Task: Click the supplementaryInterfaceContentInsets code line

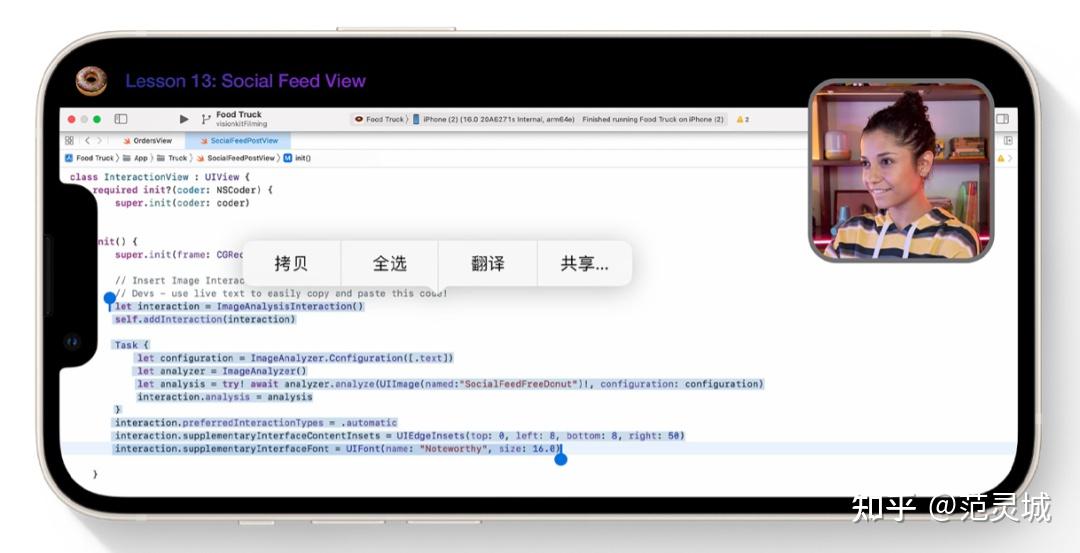Action: (x=399, y=436)
